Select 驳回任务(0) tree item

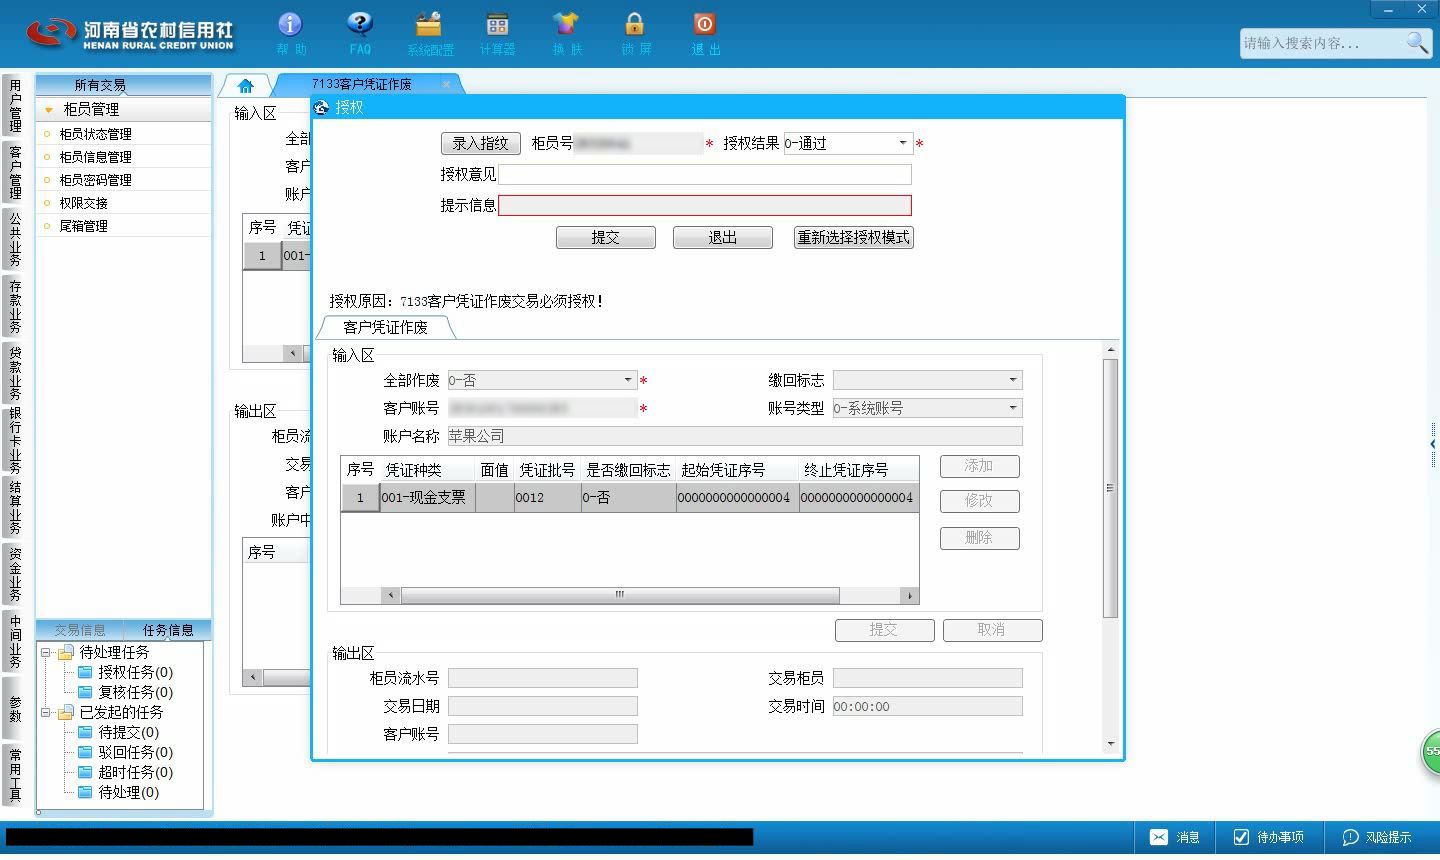[x=135, y=752]
